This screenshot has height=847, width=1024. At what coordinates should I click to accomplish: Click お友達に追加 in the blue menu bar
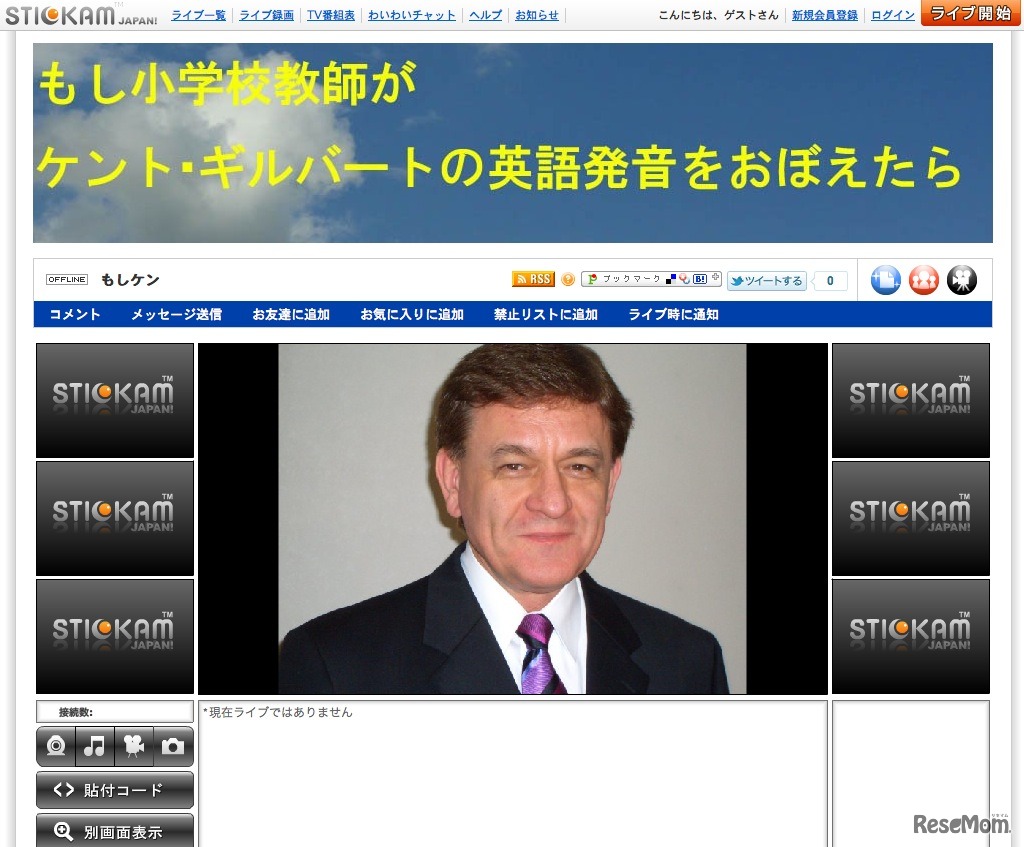coord(291,314)
